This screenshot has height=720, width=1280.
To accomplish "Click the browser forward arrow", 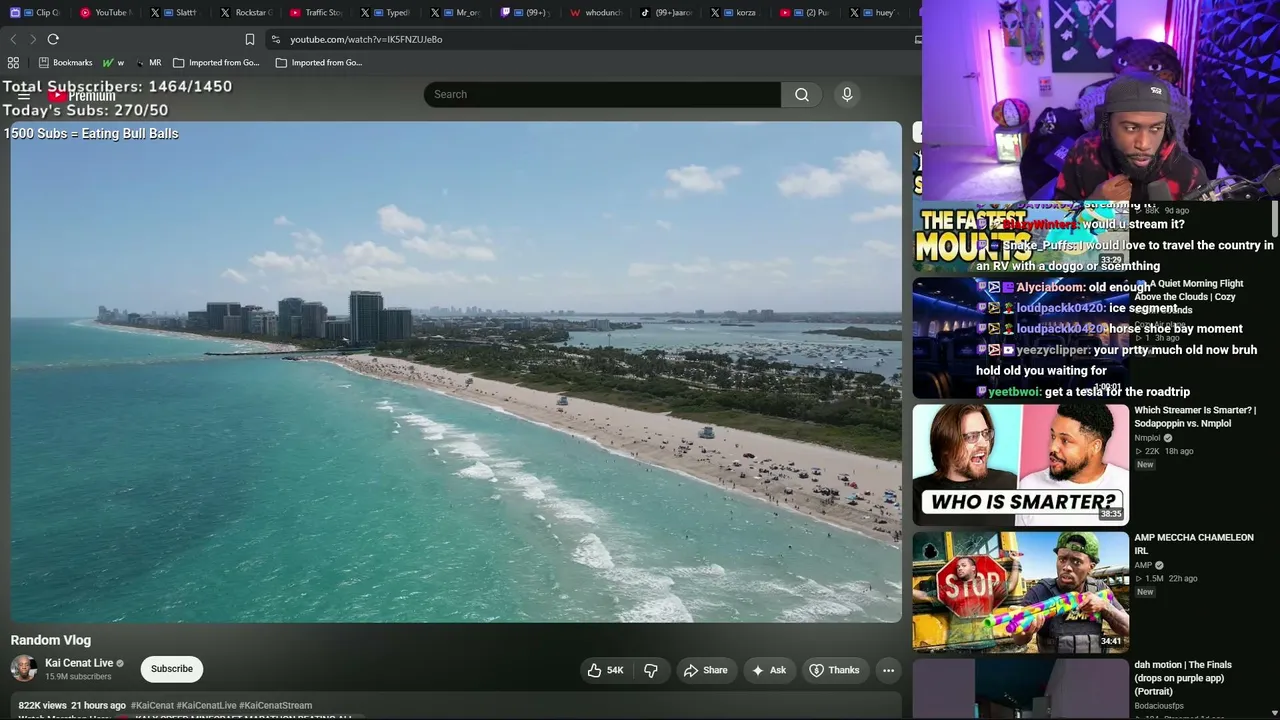I will (x=33, y=39).
